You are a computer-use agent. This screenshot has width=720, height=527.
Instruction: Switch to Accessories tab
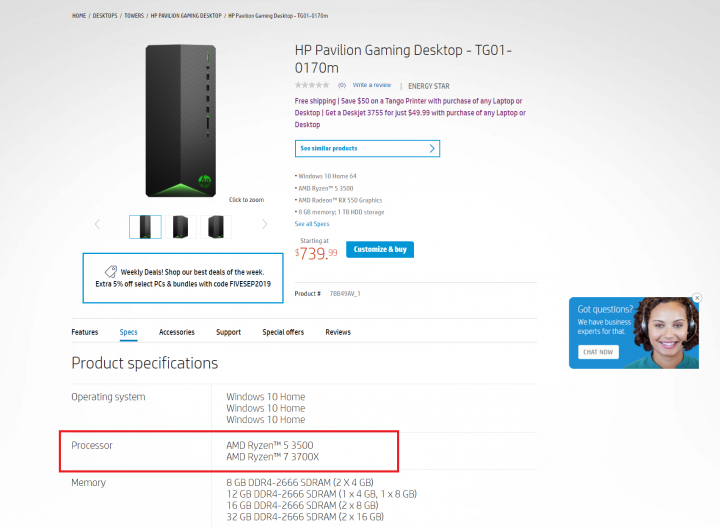(177, 332)
